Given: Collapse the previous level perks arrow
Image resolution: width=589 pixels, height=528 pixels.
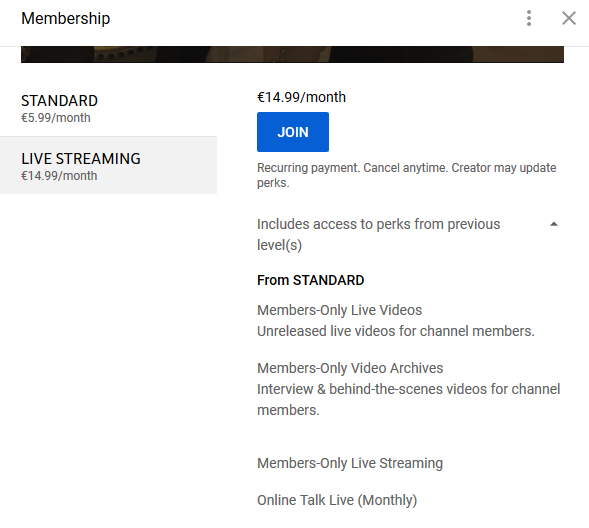Looking at the screenshot, I should tap(554, 224).
